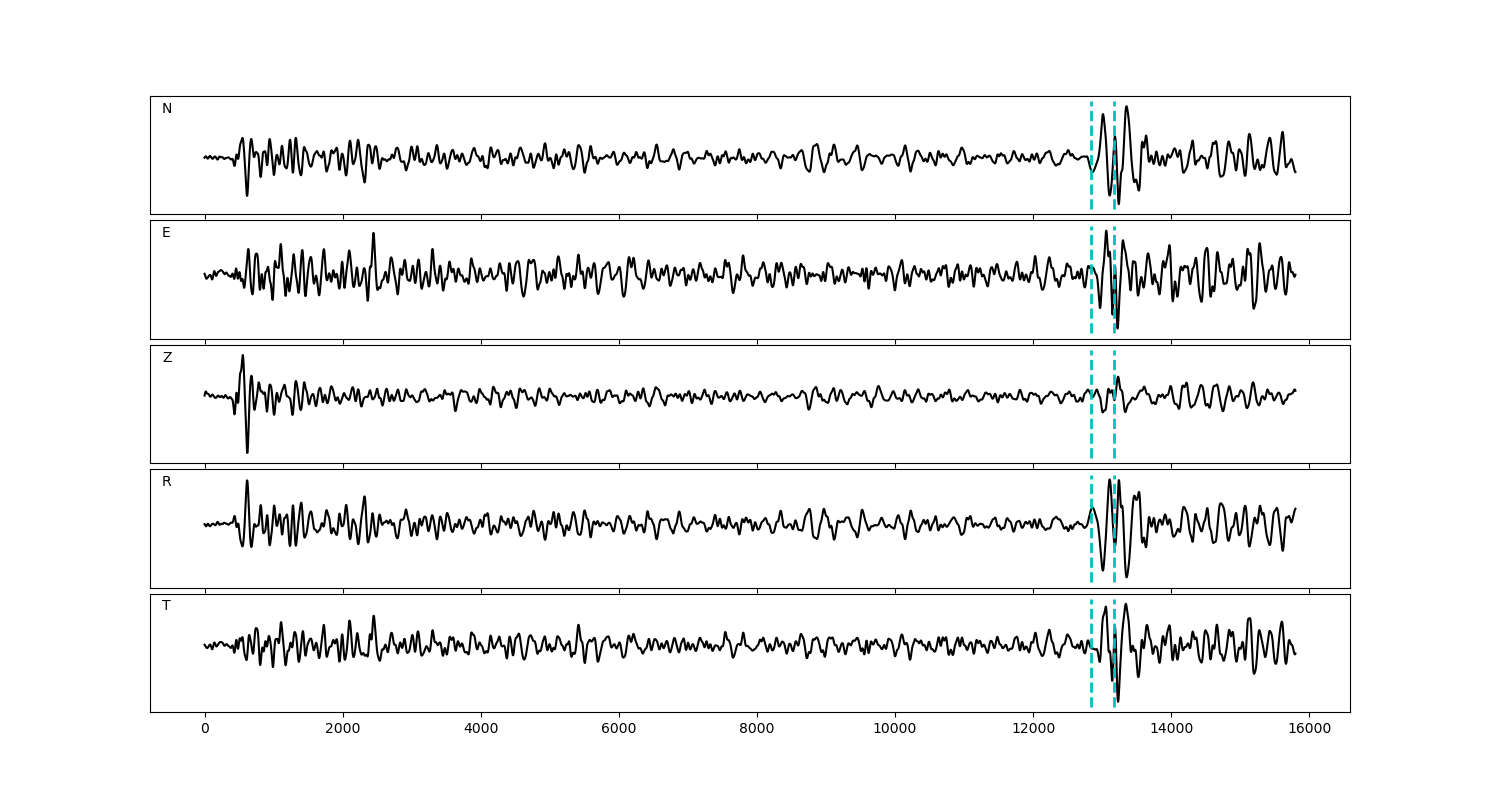Click the x-axis tick label 6000
Image resolution: width=1500 pixels, height=800 pixels.
[x=619, y=729]
